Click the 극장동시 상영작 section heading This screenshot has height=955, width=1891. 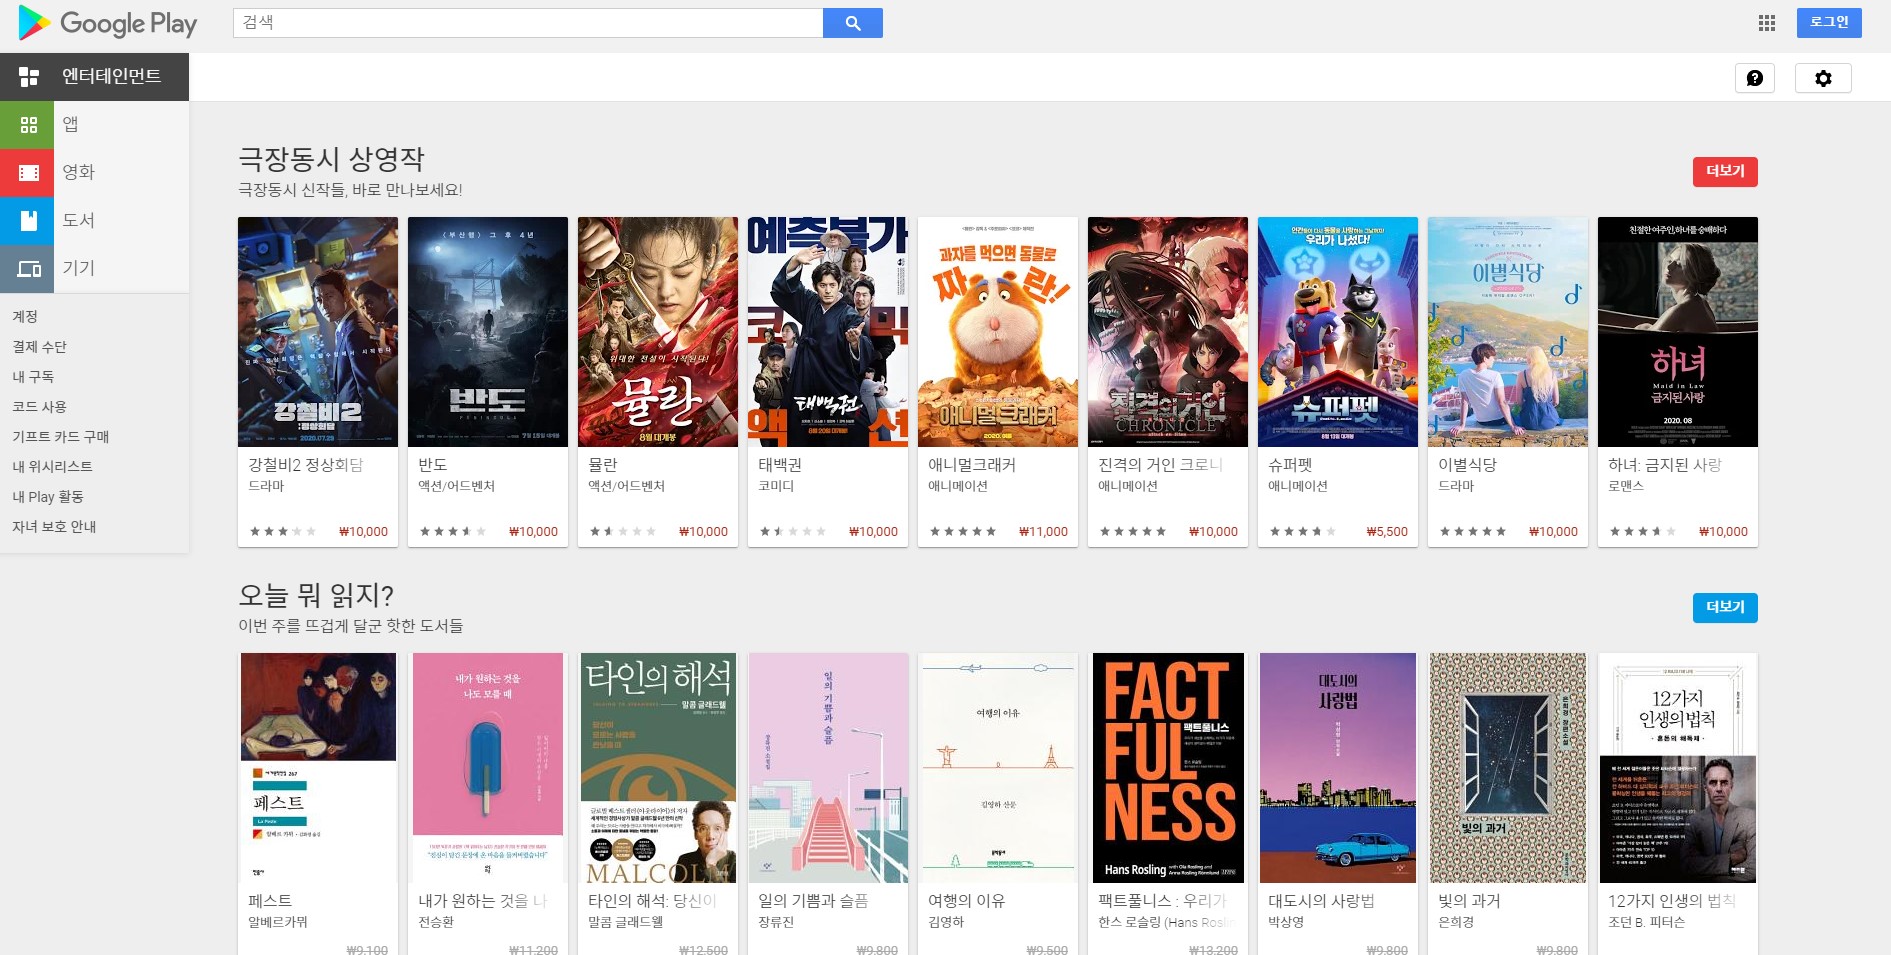click(331, 159)
